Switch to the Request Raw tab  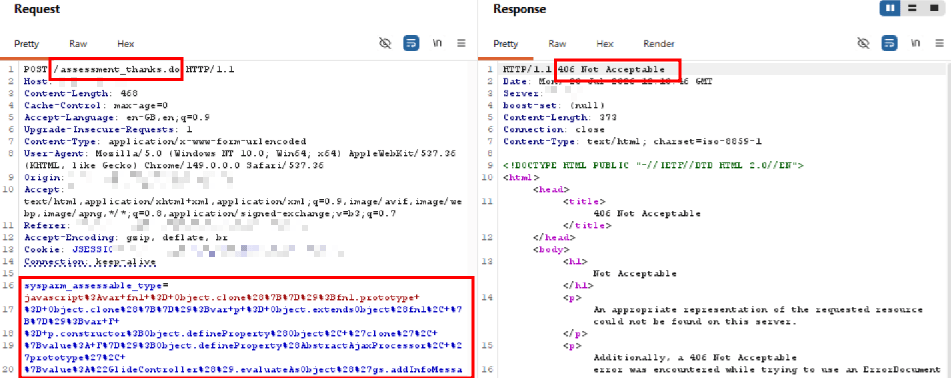pyautogui.click(x=78, y=44)
